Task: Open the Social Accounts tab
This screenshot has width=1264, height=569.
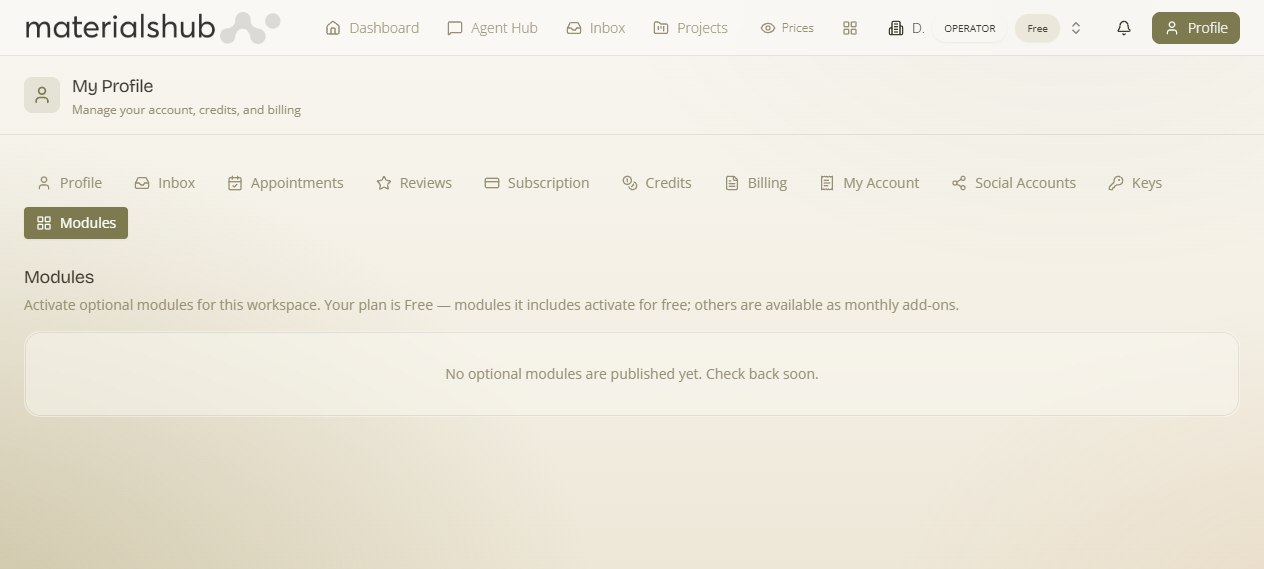Action: pyautogui.click(x=1014, y=183)
